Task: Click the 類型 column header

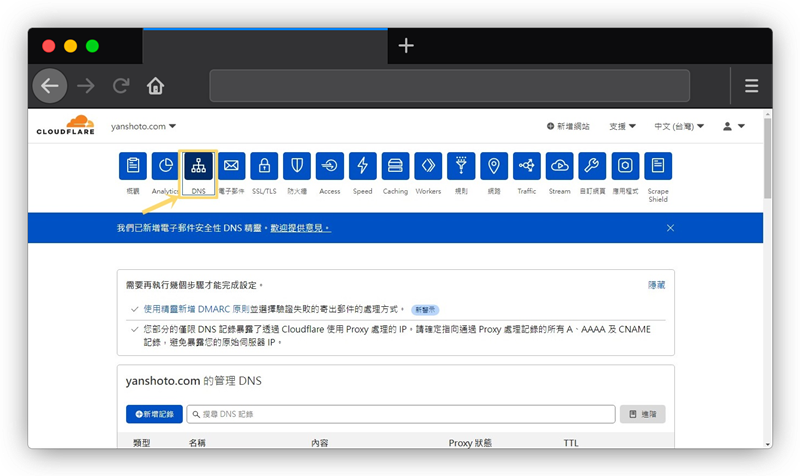Action: pos(141,443)
